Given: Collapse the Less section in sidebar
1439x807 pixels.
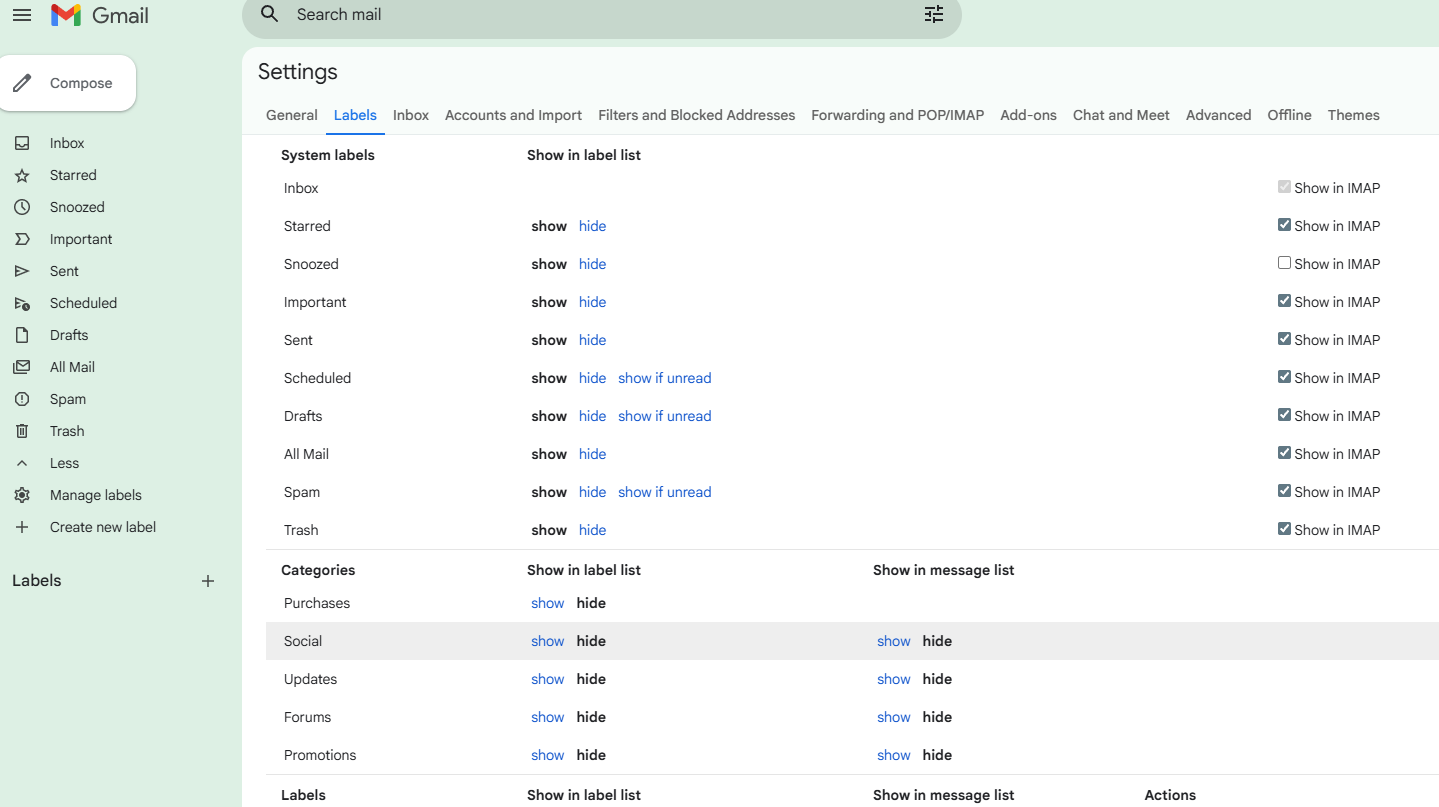Looking at the screenshot, I should (x=22, y=463).
